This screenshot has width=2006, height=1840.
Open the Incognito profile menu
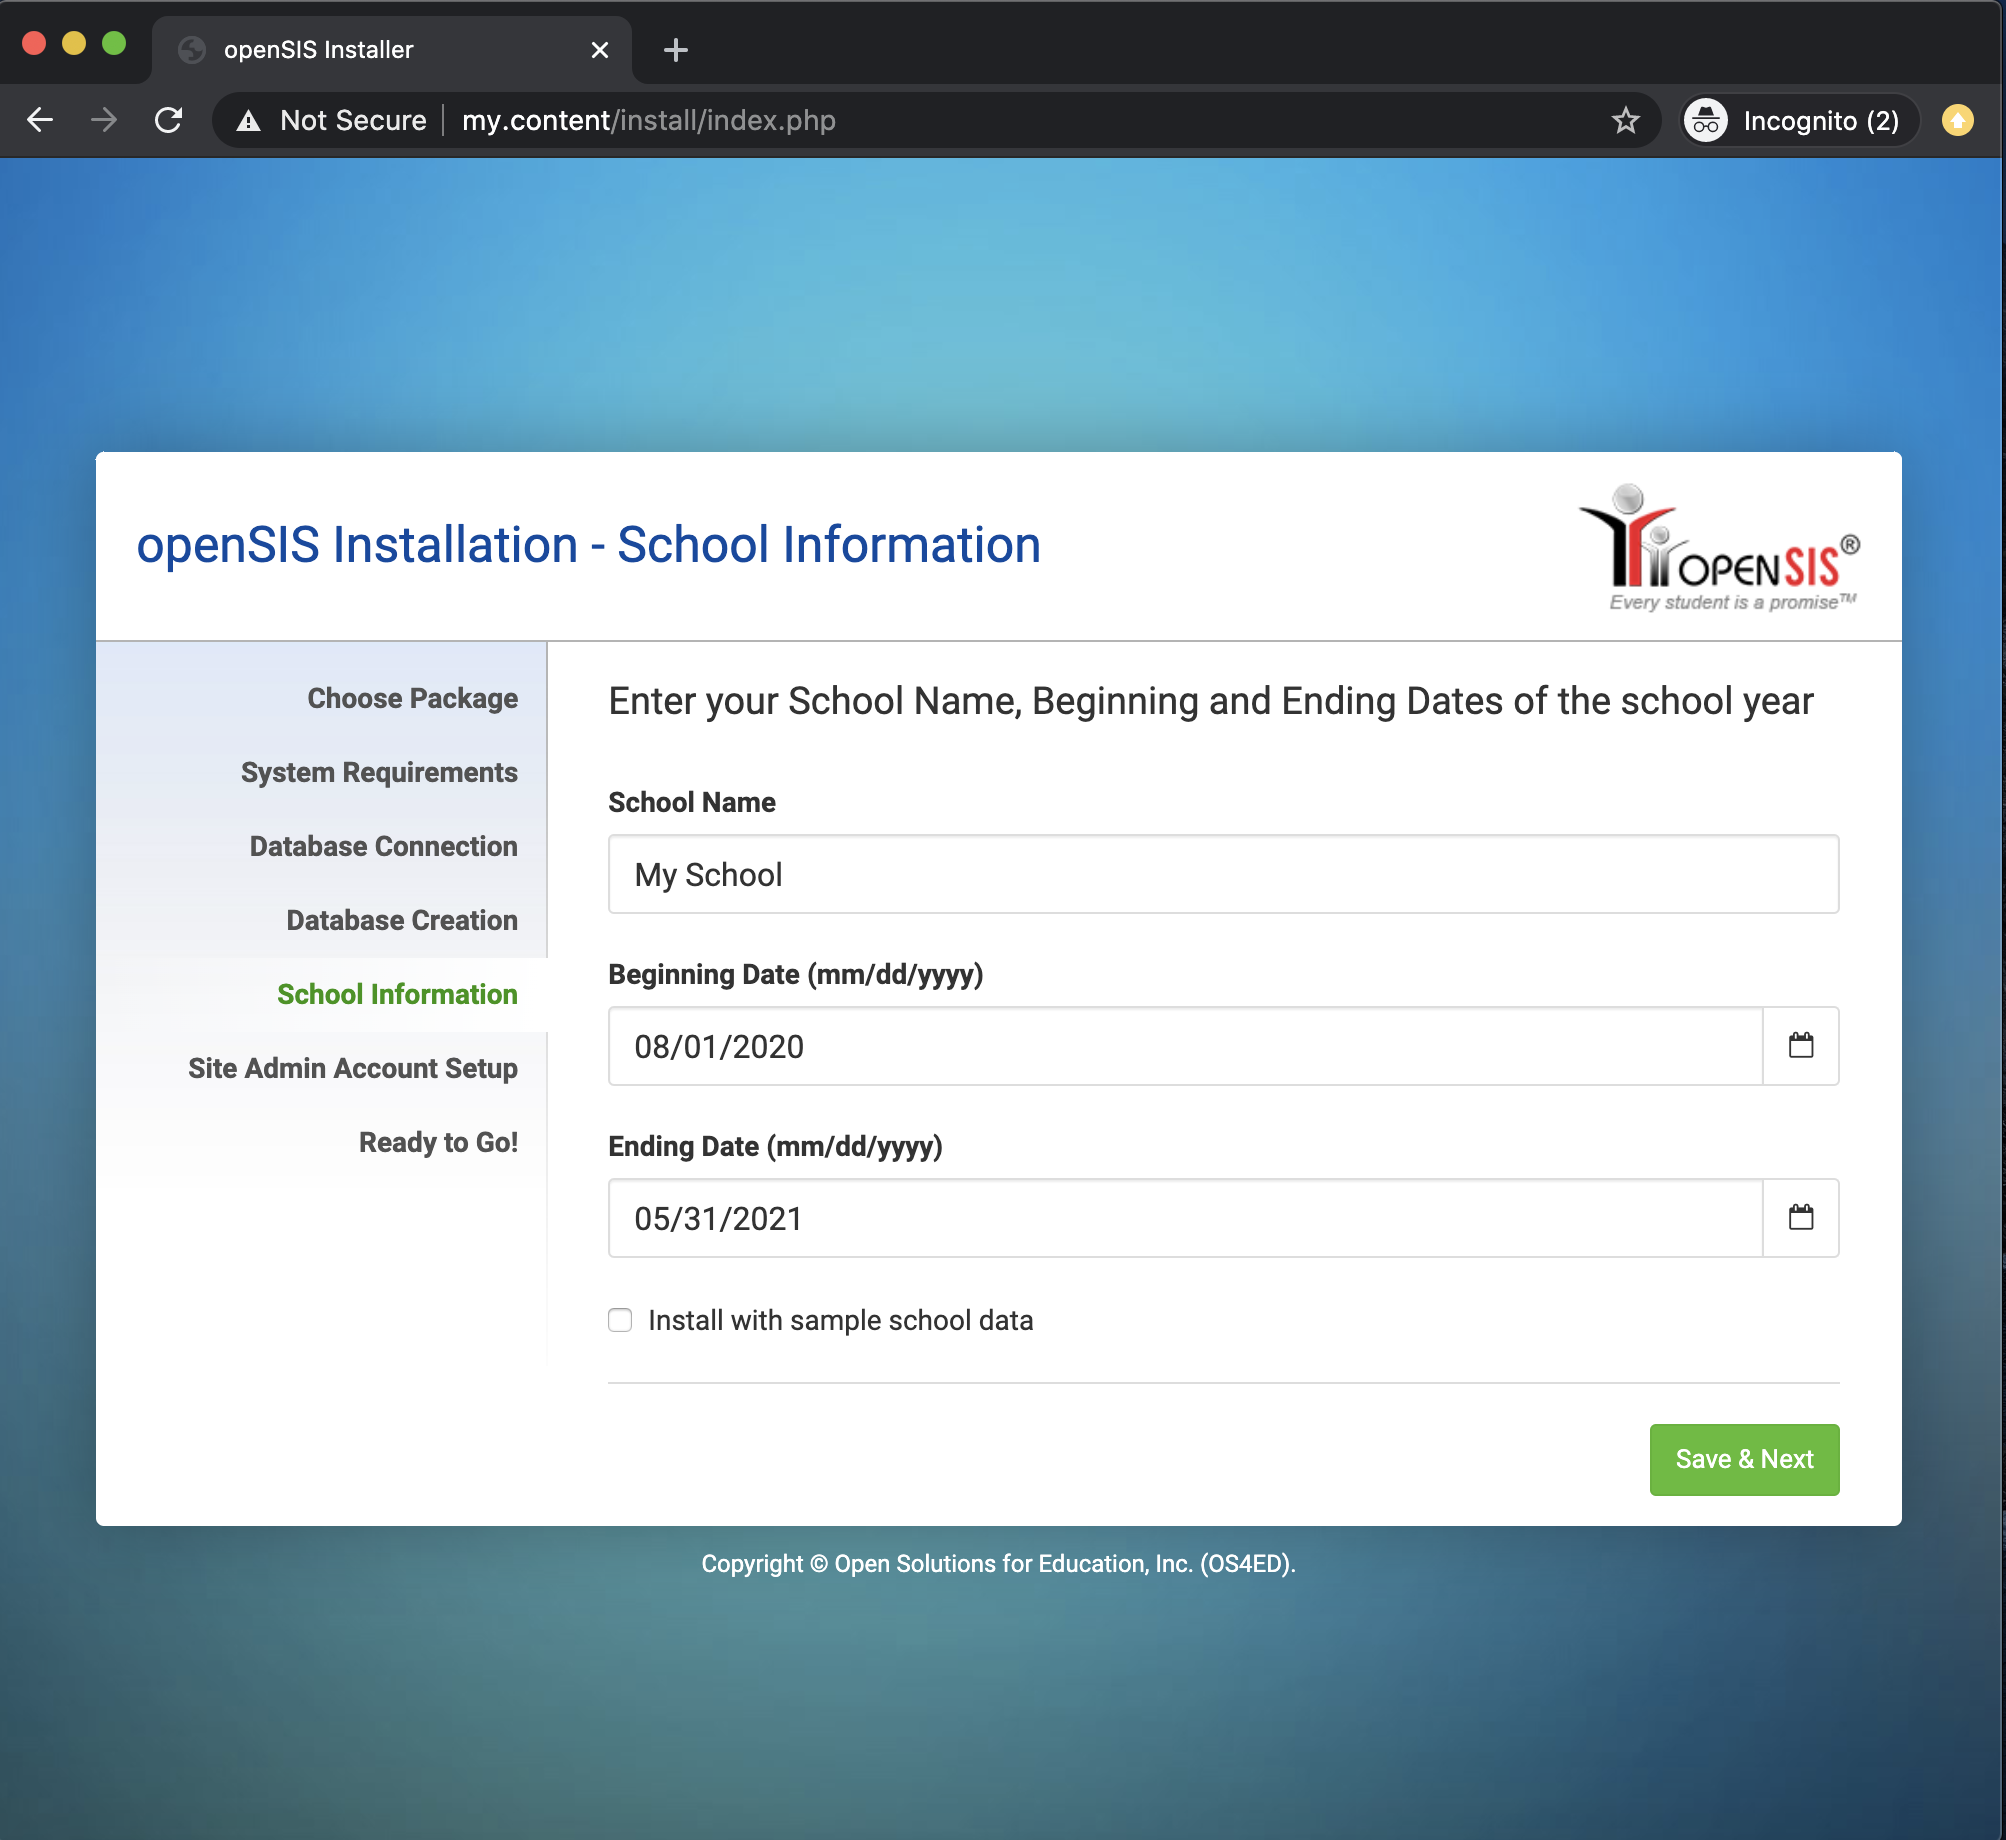click(1798, 120)
